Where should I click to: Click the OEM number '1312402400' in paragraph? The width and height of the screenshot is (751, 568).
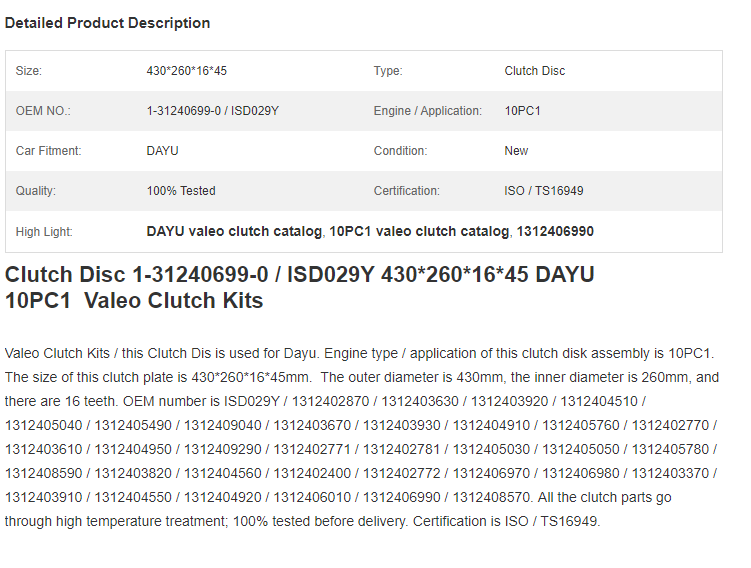(x=312, y=473)
